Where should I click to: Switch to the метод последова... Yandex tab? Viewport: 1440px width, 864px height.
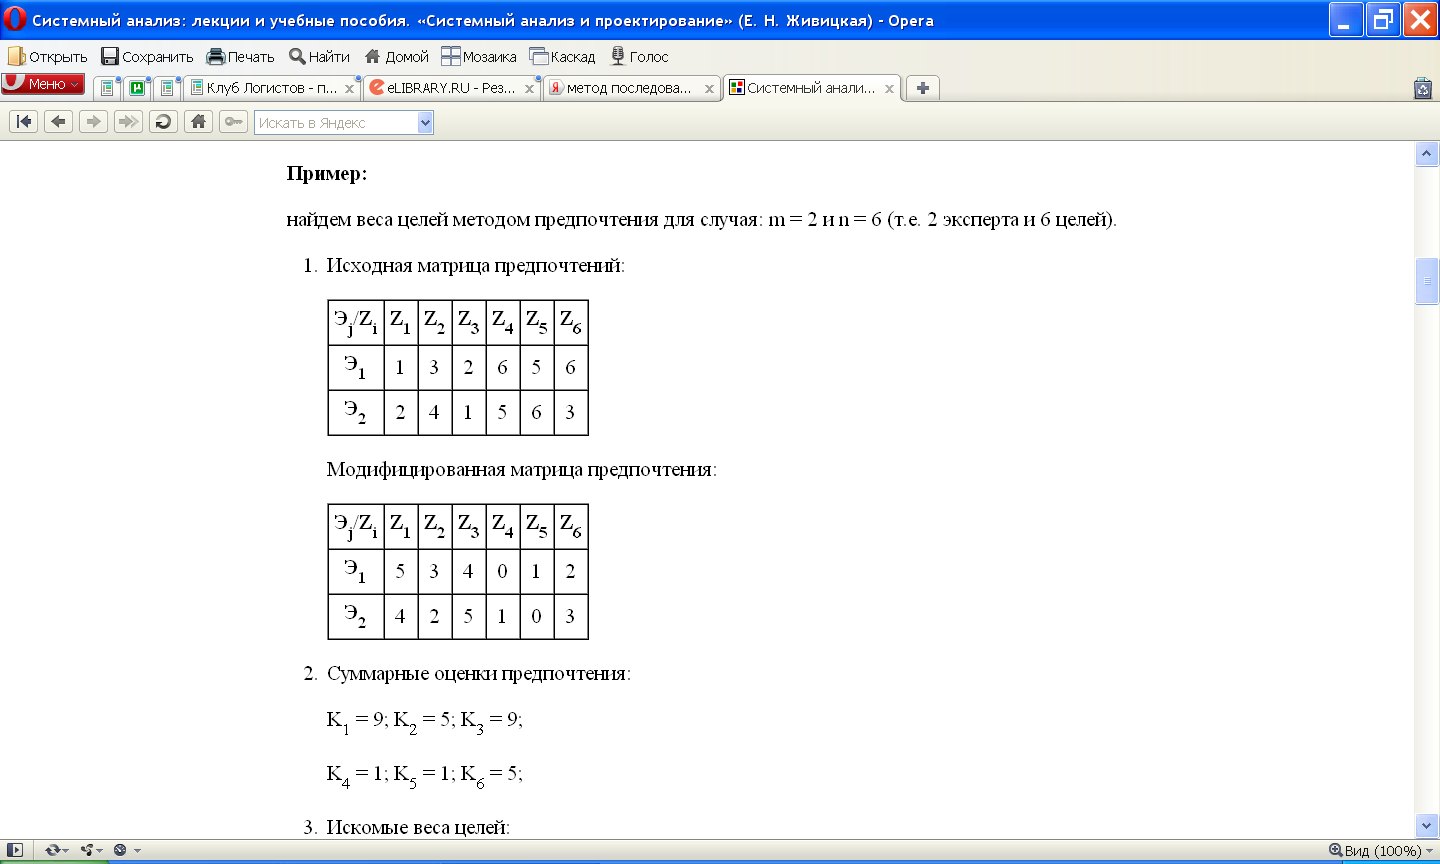(632, 88)
